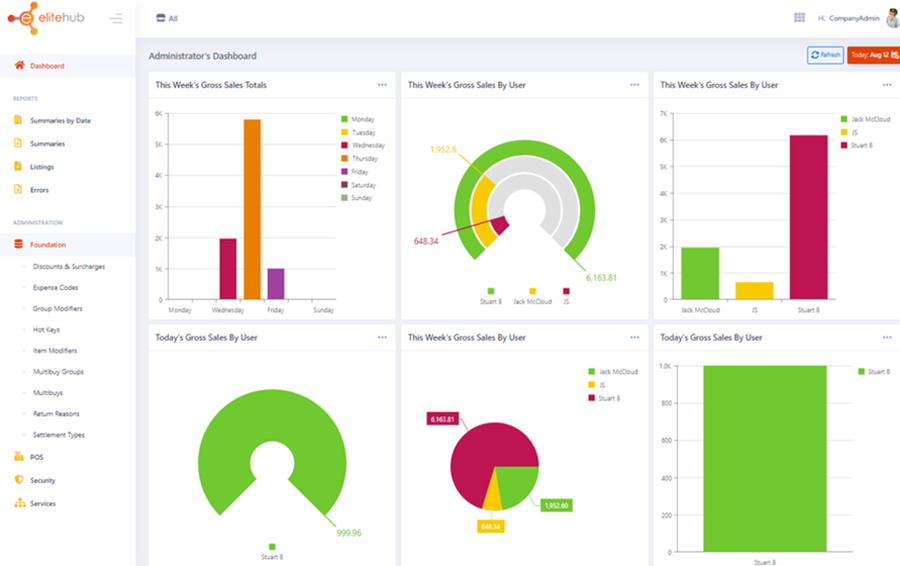Collapse sidebar using hamburger menu icon
900x566 pixels.
click(116, 18)
